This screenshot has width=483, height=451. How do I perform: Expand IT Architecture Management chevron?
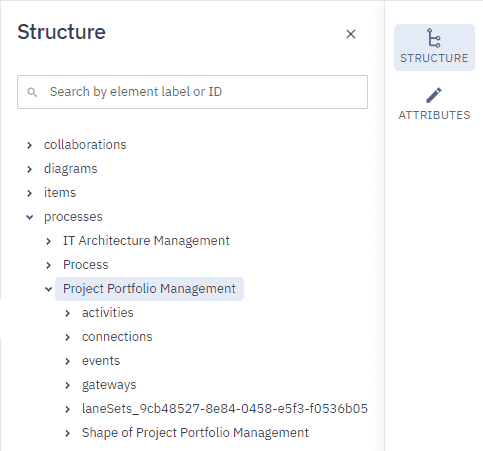(49, 241)
